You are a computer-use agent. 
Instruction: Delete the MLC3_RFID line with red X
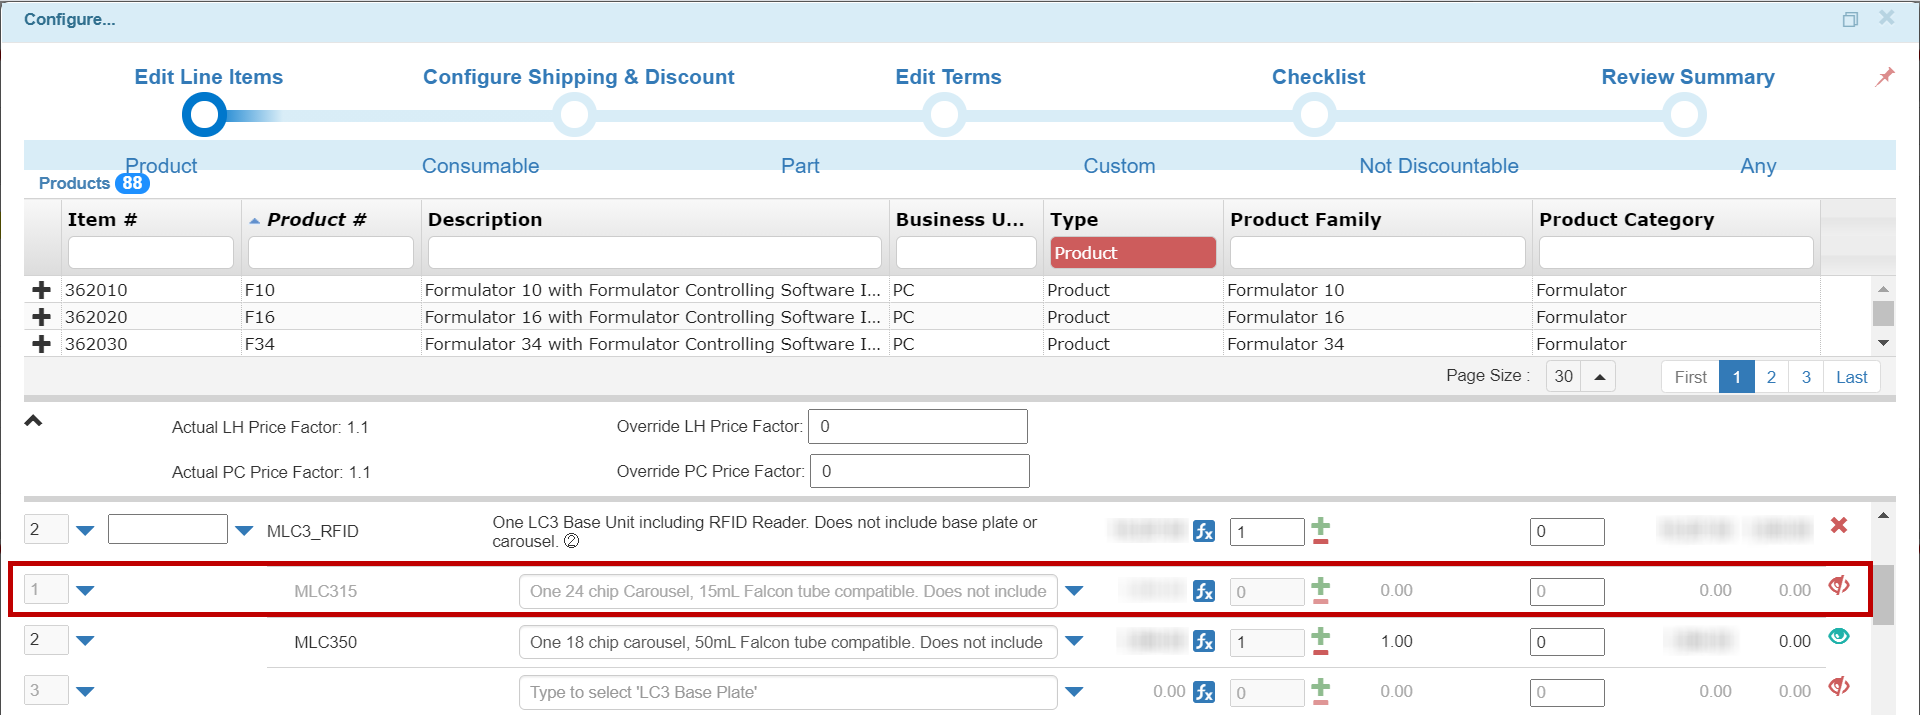point(1838,526)
